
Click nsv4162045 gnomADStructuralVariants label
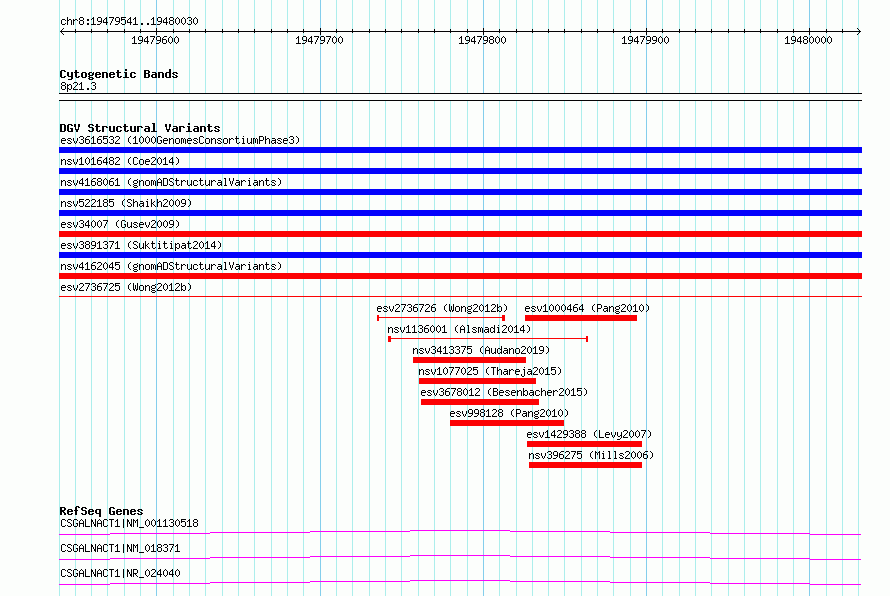click(171, 266)
